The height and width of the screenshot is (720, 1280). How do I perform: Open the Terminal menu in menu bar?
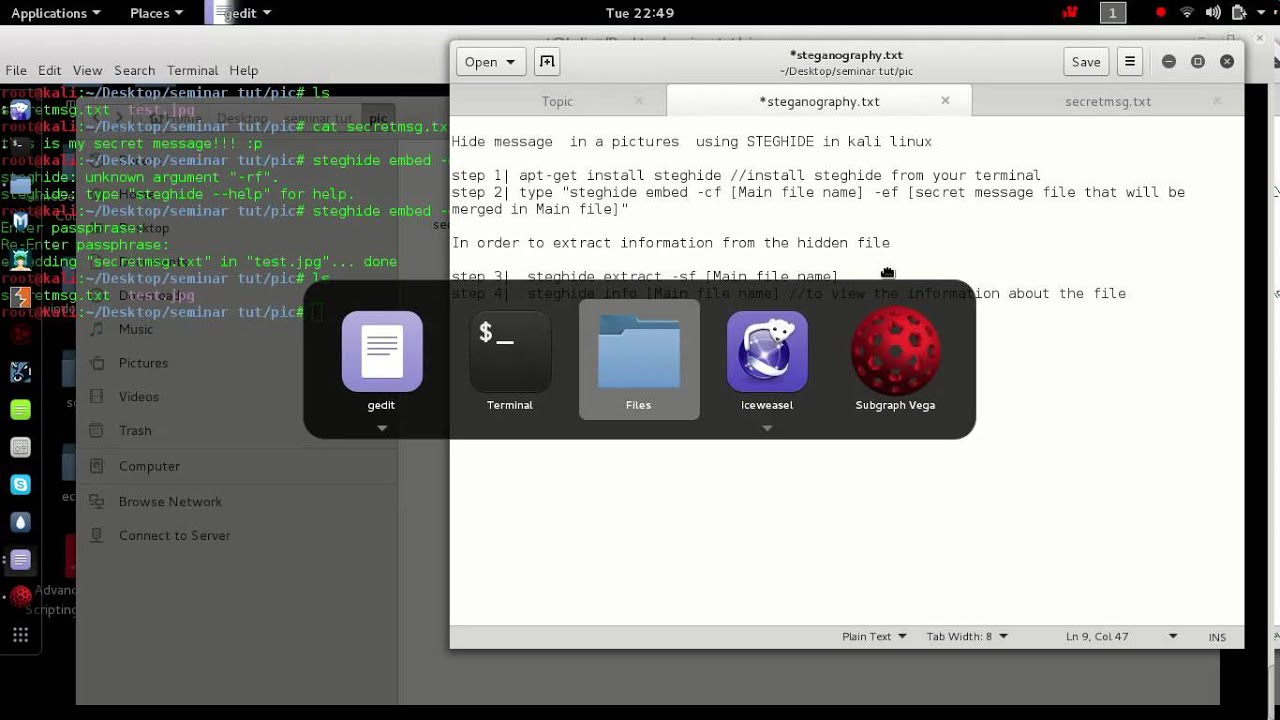pyautogui.click(x=192, y=70)
